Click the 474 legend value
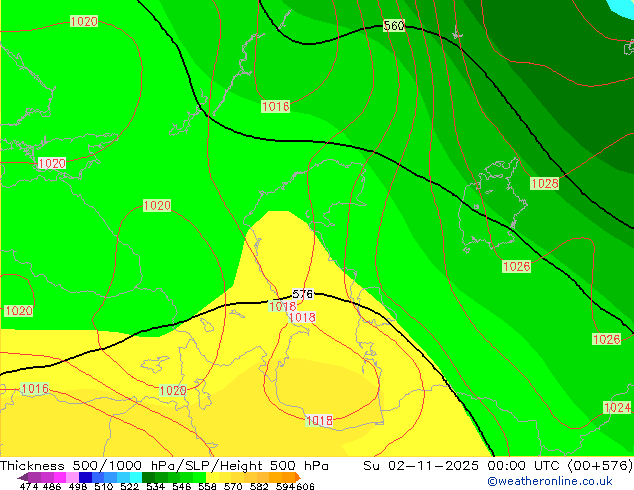 (29, 486)
